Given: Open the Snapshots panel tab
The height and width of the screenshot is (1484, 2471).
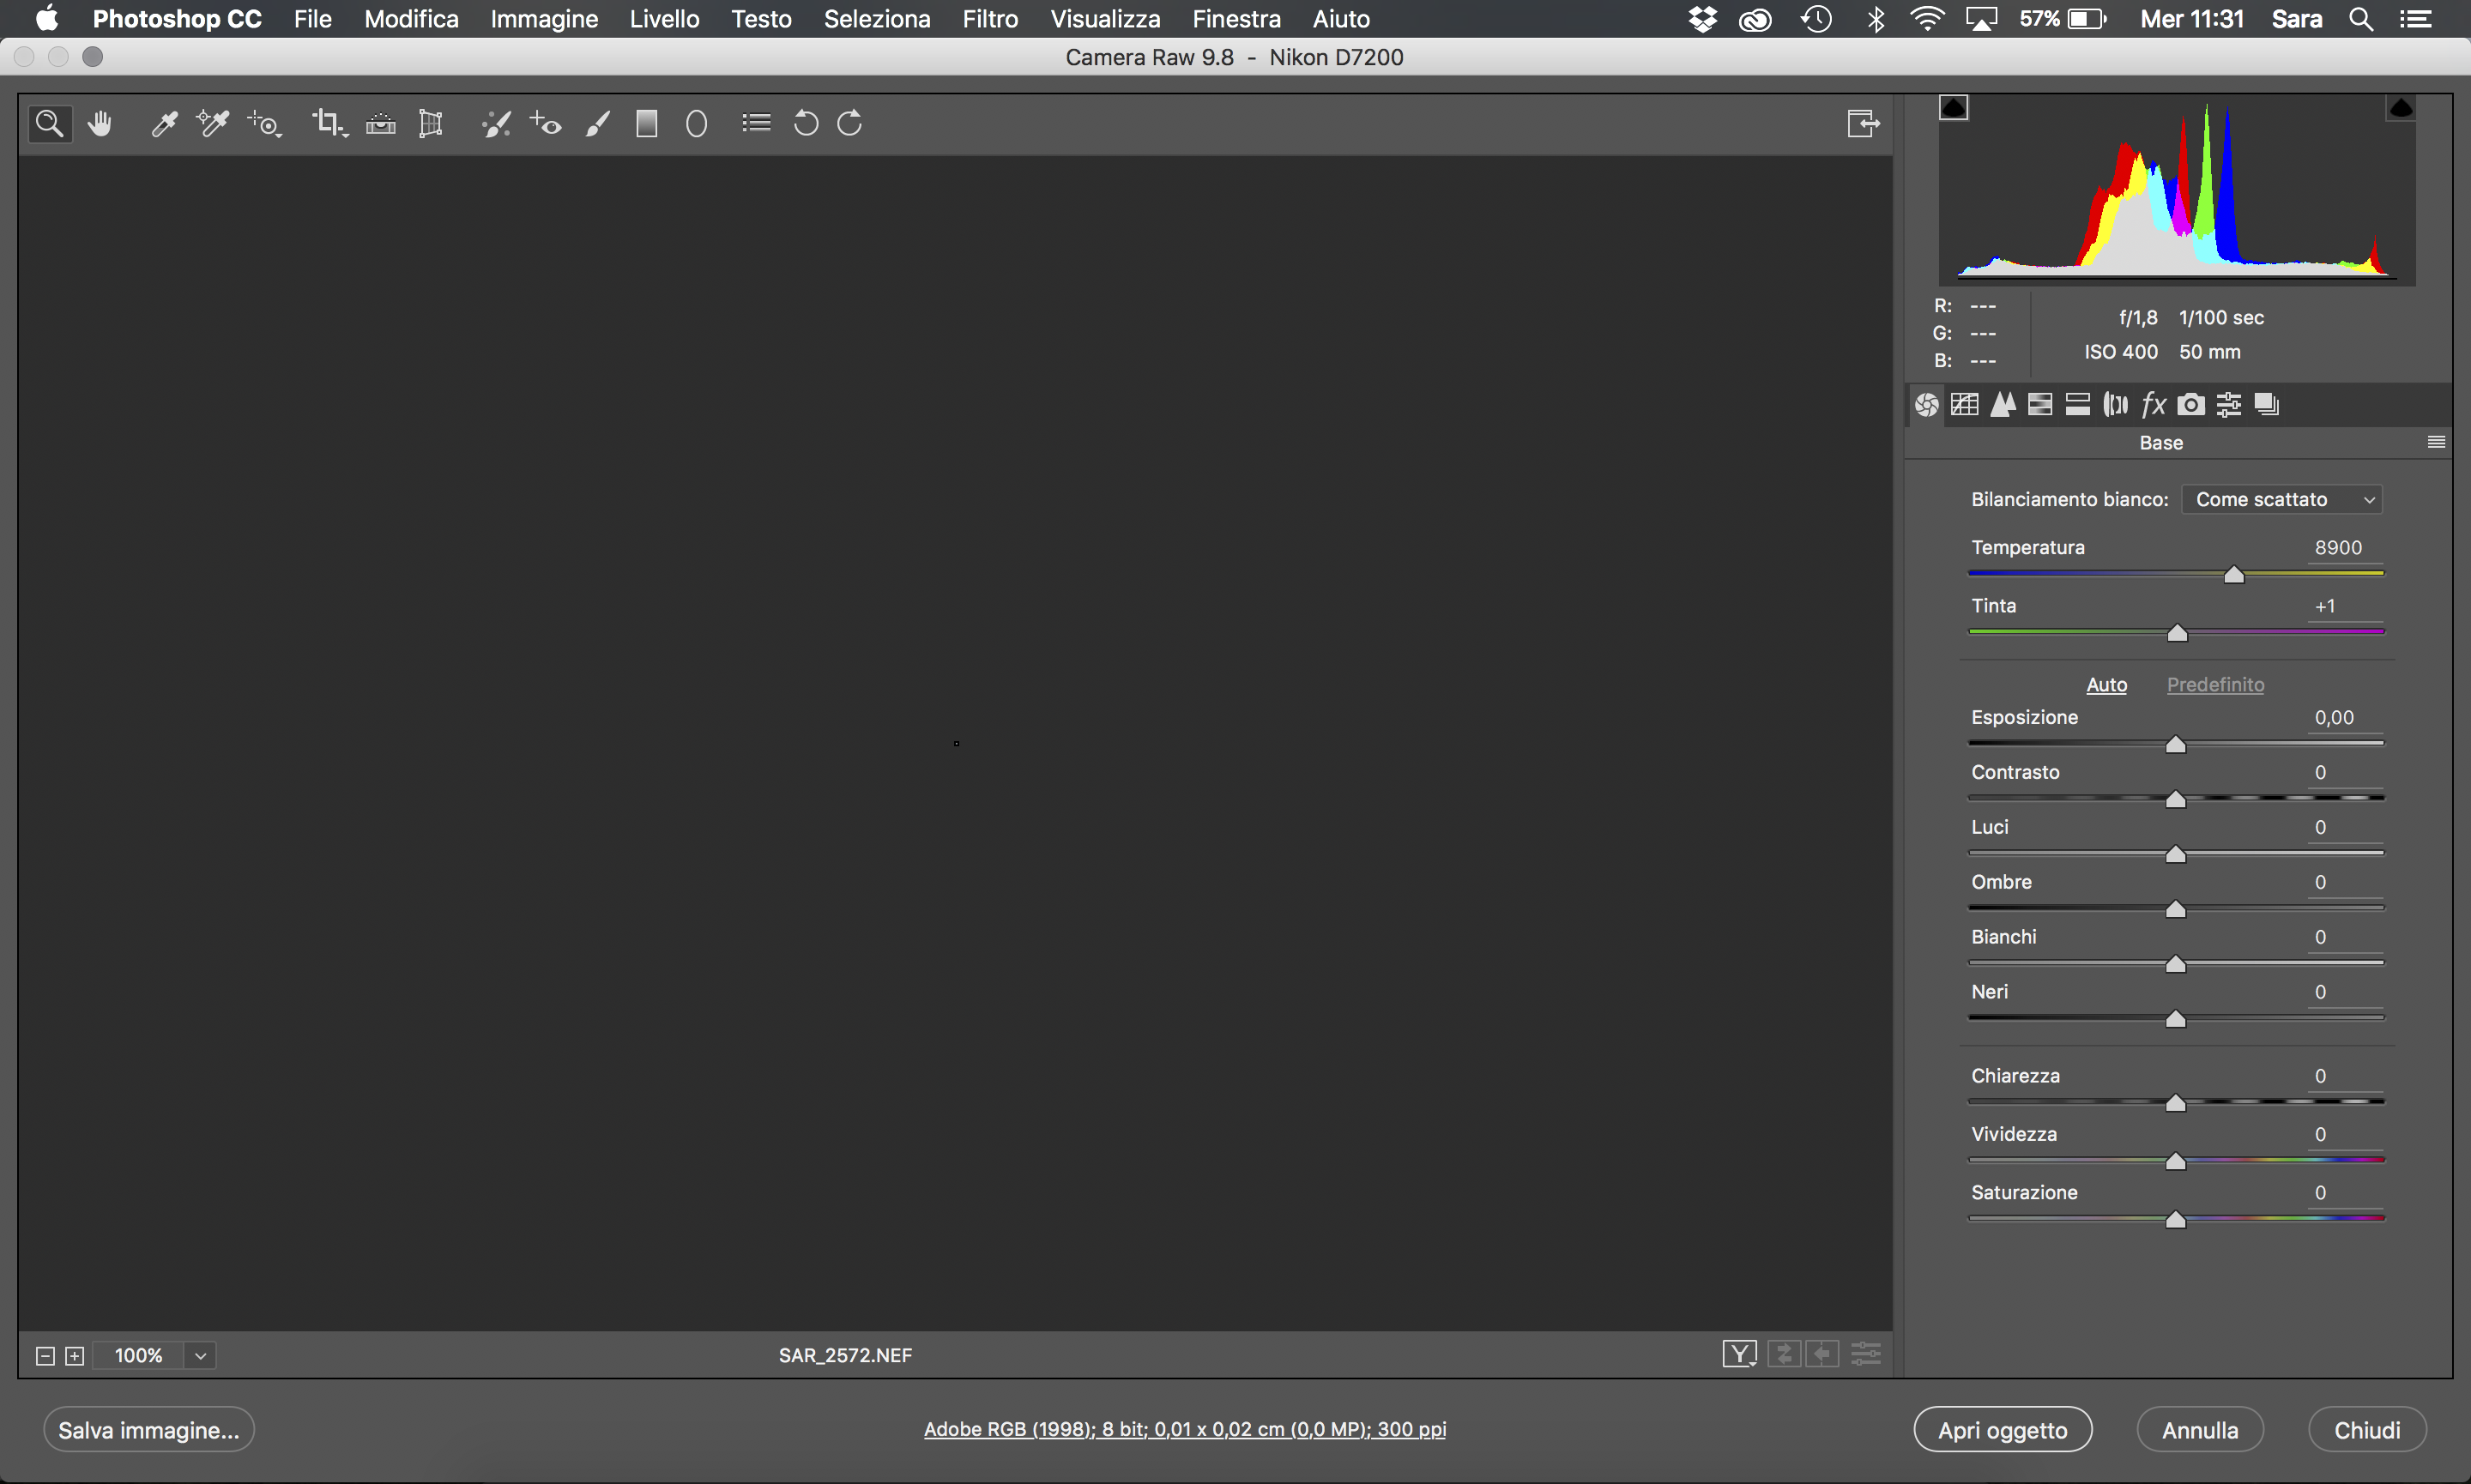Looking at the screenshot, I should tap(2267, 404).
